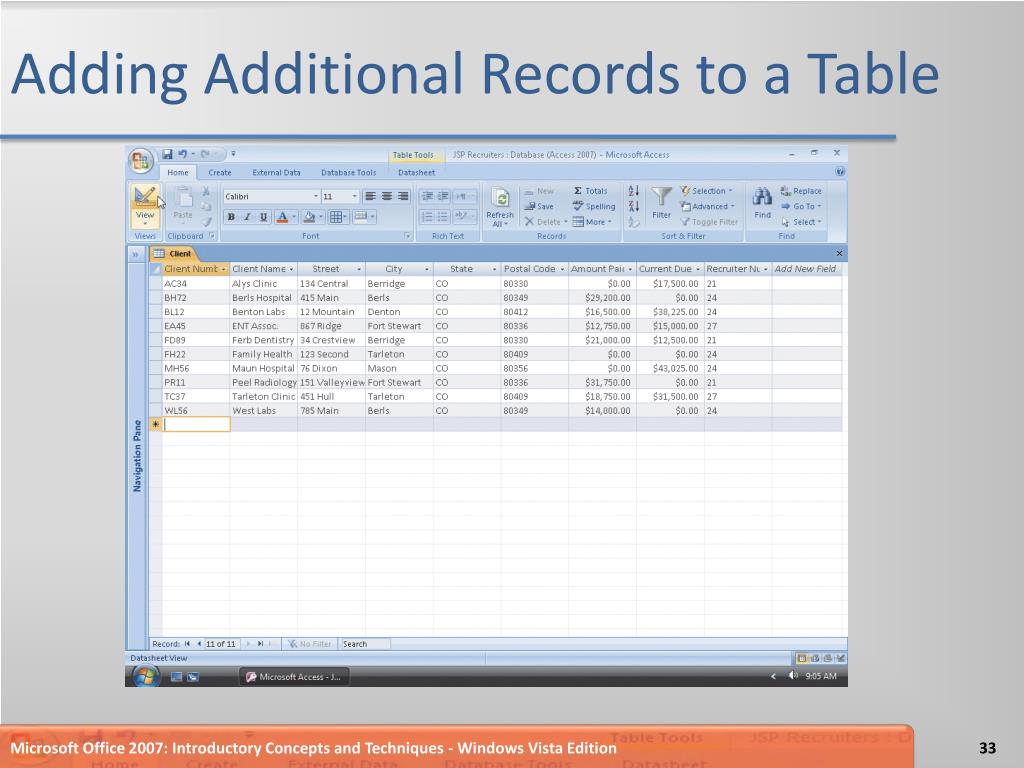
Task: Sort ascending A to Z
Action: pos(633,191)
